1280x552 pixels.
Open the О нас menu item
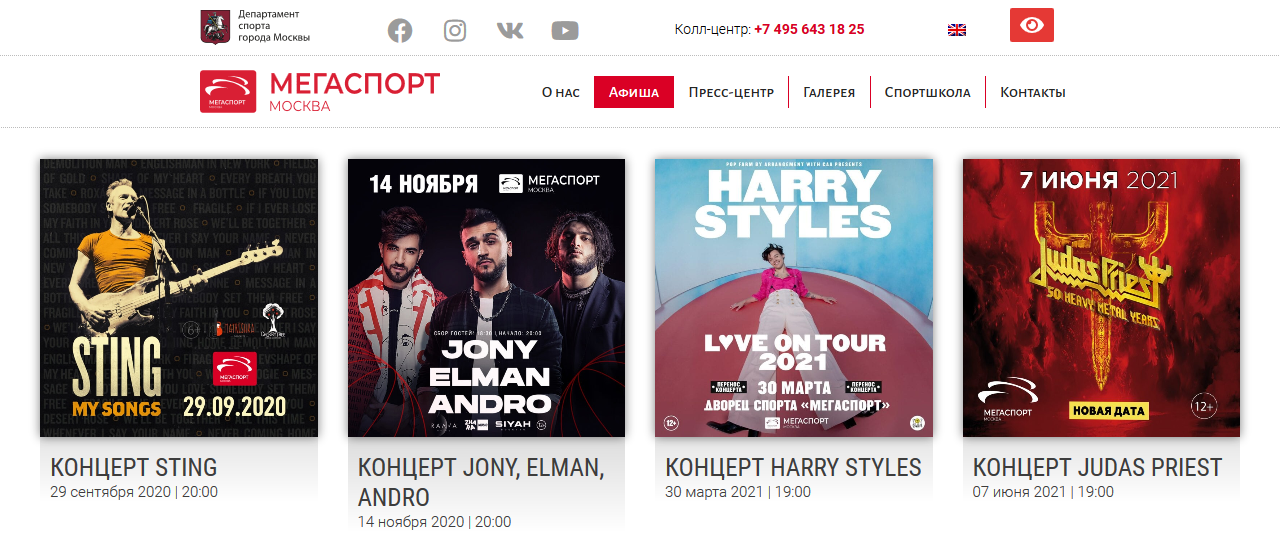pos(561,92)
